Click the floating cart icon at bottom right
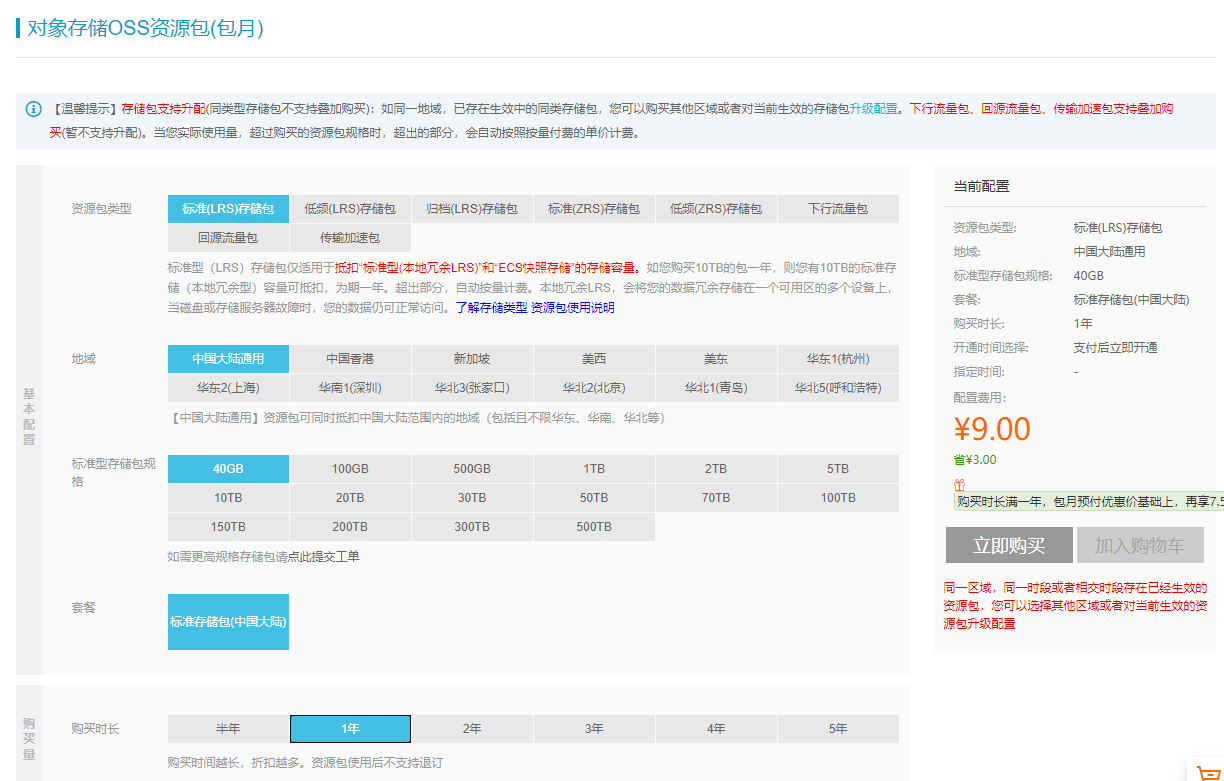 click(1207, 769)
